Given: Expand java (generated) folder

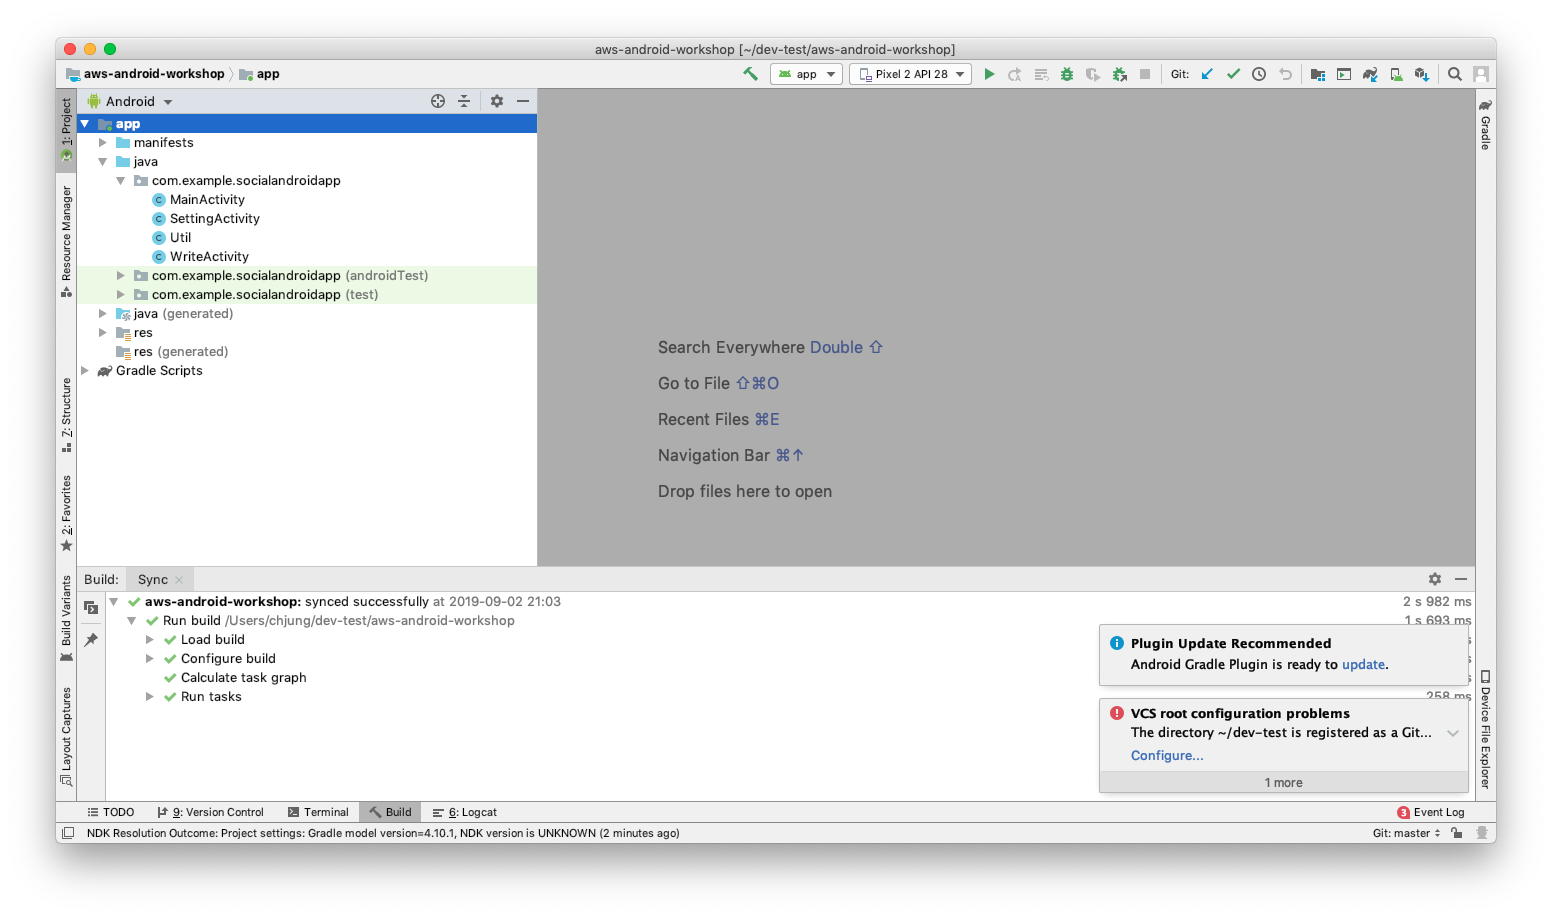Looking at the screenshot, I should tap(103, 314).
